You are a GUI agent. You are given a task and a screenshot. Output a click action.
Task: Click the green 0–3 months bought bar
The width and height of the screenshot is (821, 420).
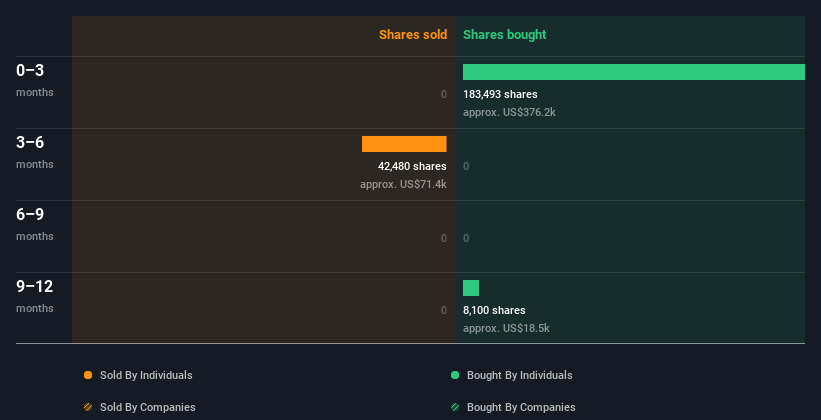click(633, 72)
